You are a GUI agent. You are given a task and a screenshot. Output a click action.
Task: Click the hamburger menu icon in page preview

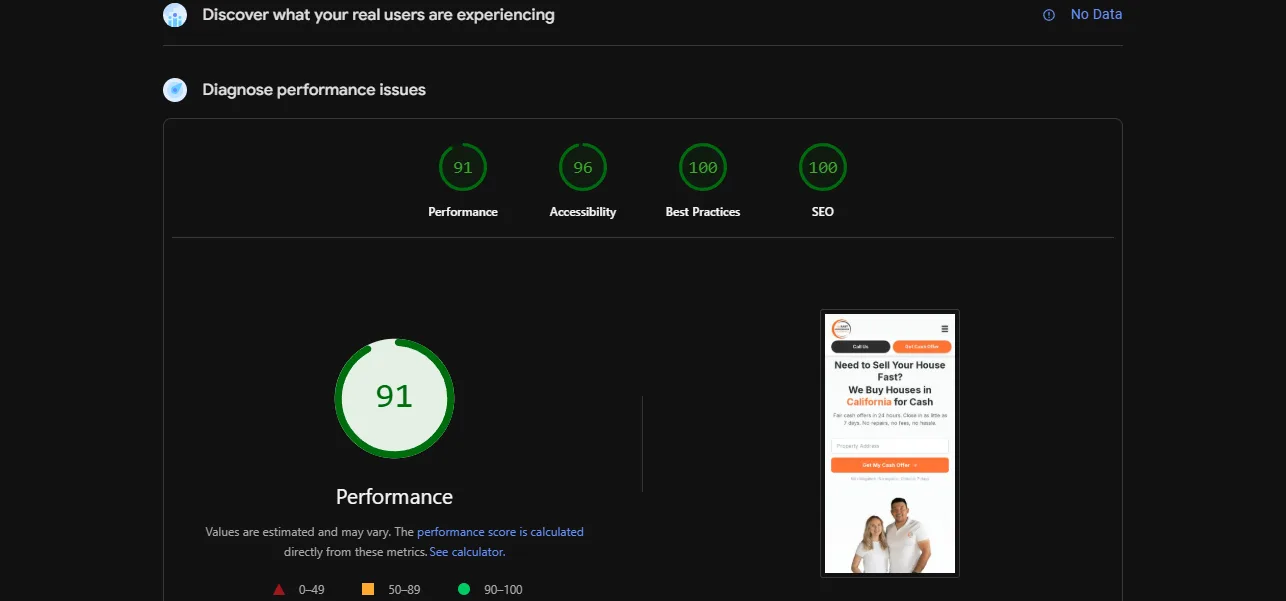tap(945, 328)
